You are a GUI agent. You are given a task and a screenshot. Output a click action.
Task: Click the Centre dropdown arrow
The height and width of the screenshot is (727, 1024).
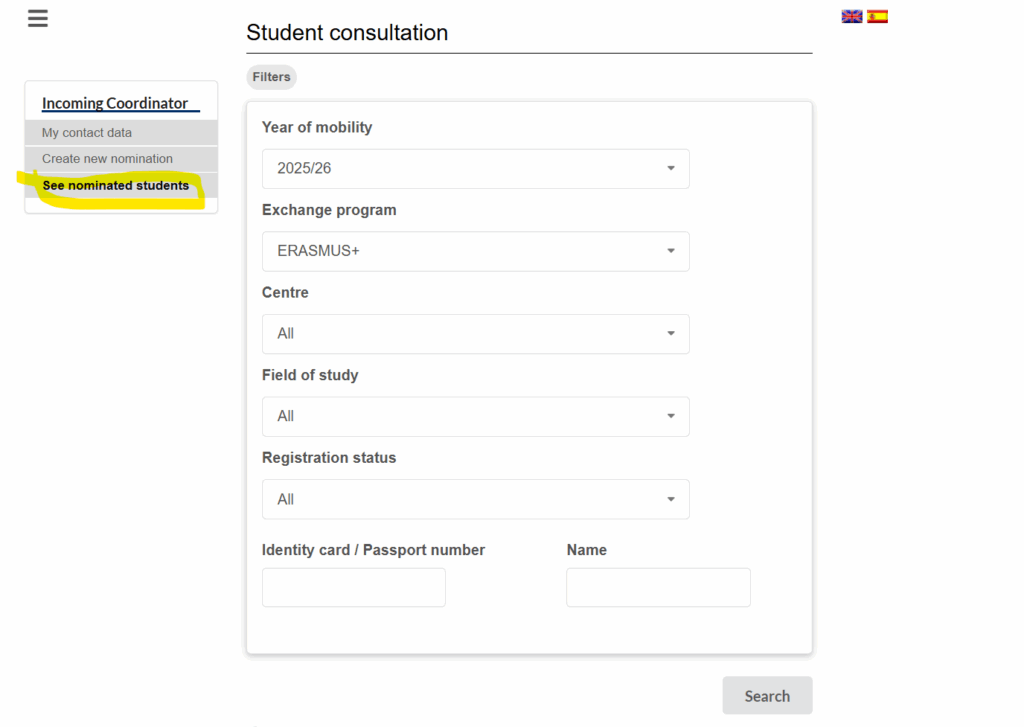tap(671, 334)
